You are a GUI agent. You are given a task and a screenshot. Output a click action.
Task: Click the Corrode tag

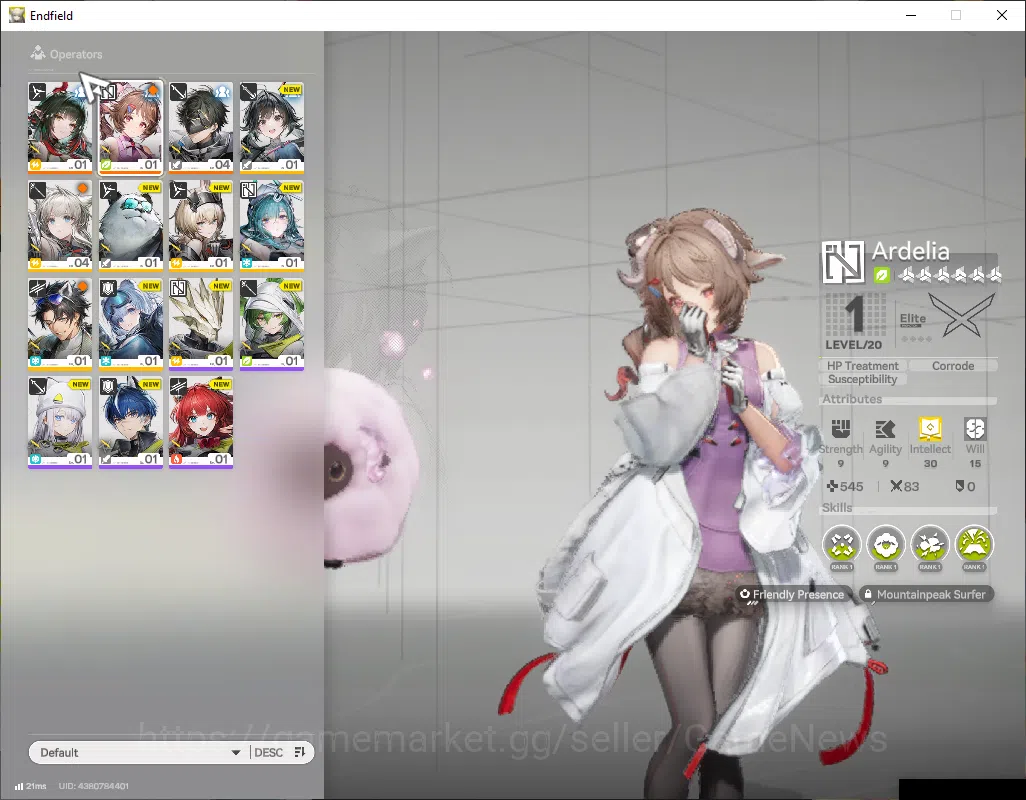tap(953, 366)
